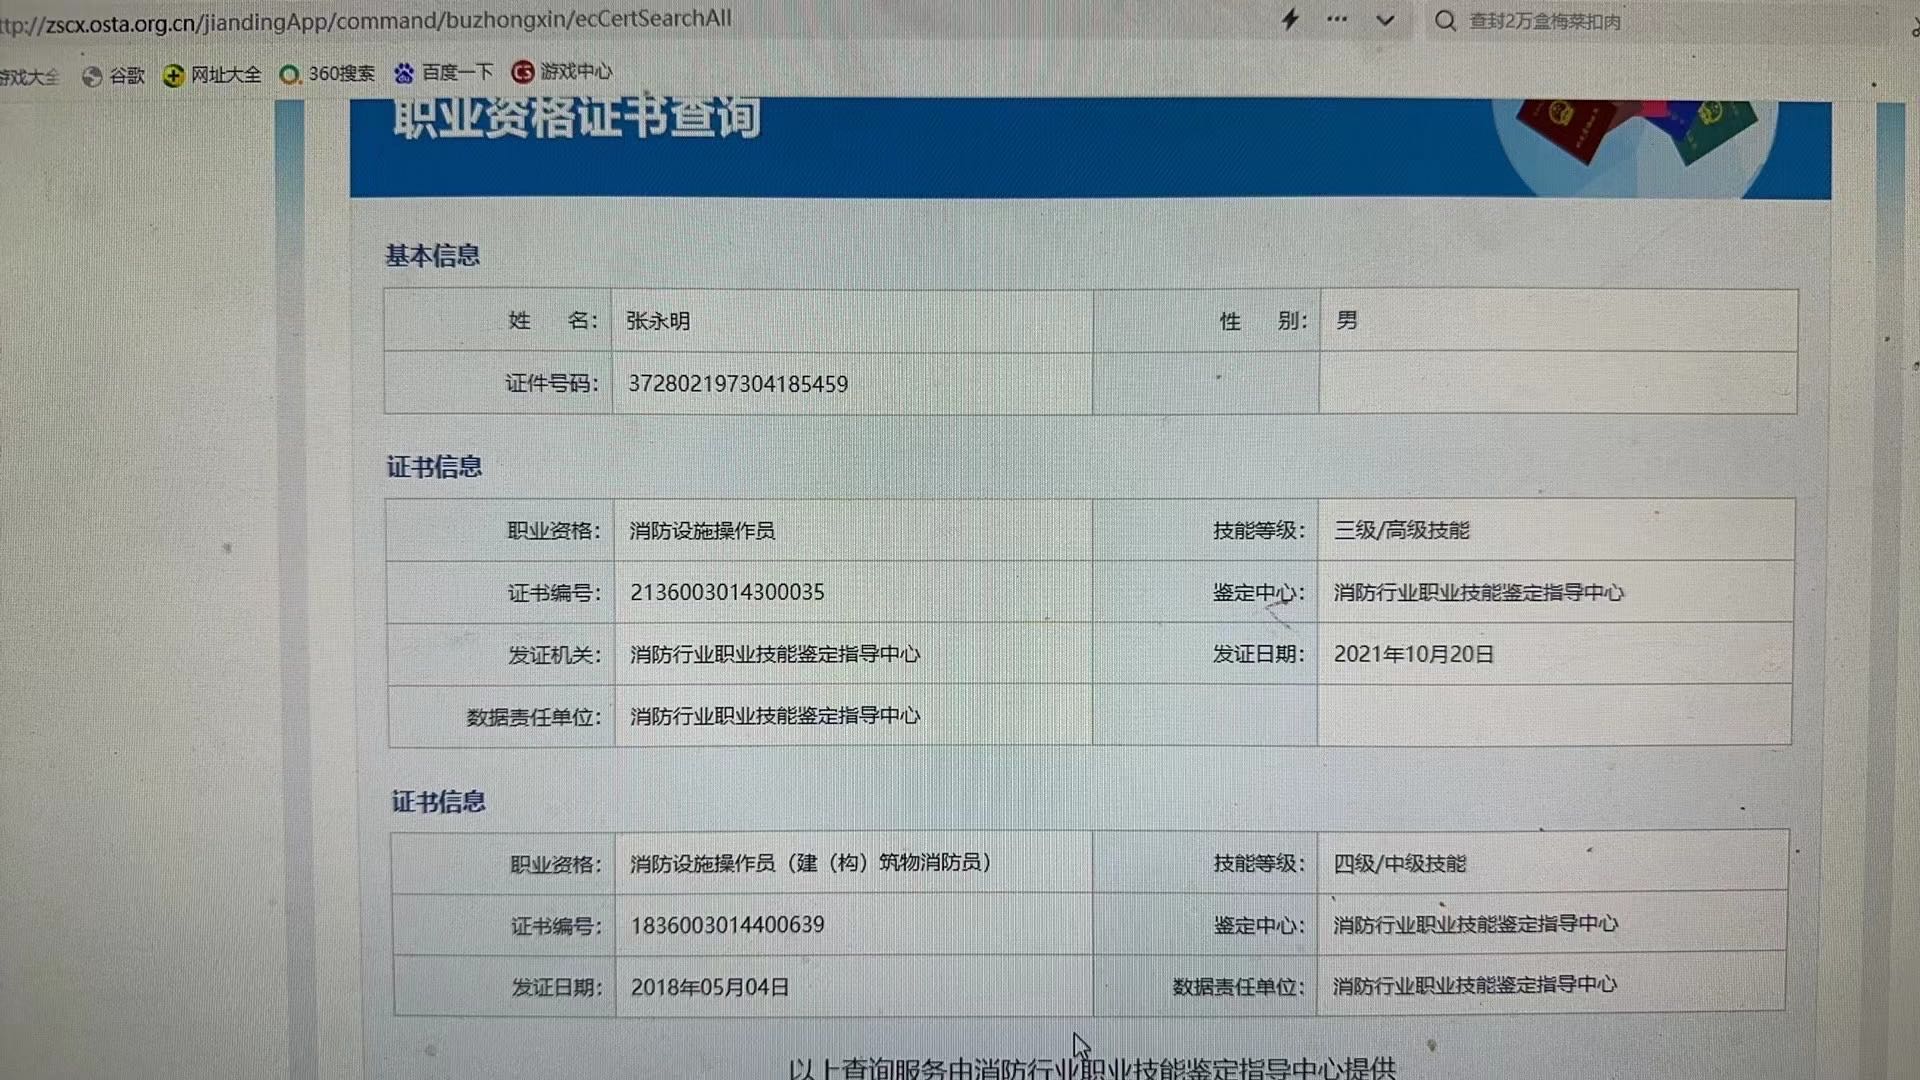The image size is (1920, 1080).
Task: Open the 谷歌 bookmark globe icon
Action: coord(92,76)
